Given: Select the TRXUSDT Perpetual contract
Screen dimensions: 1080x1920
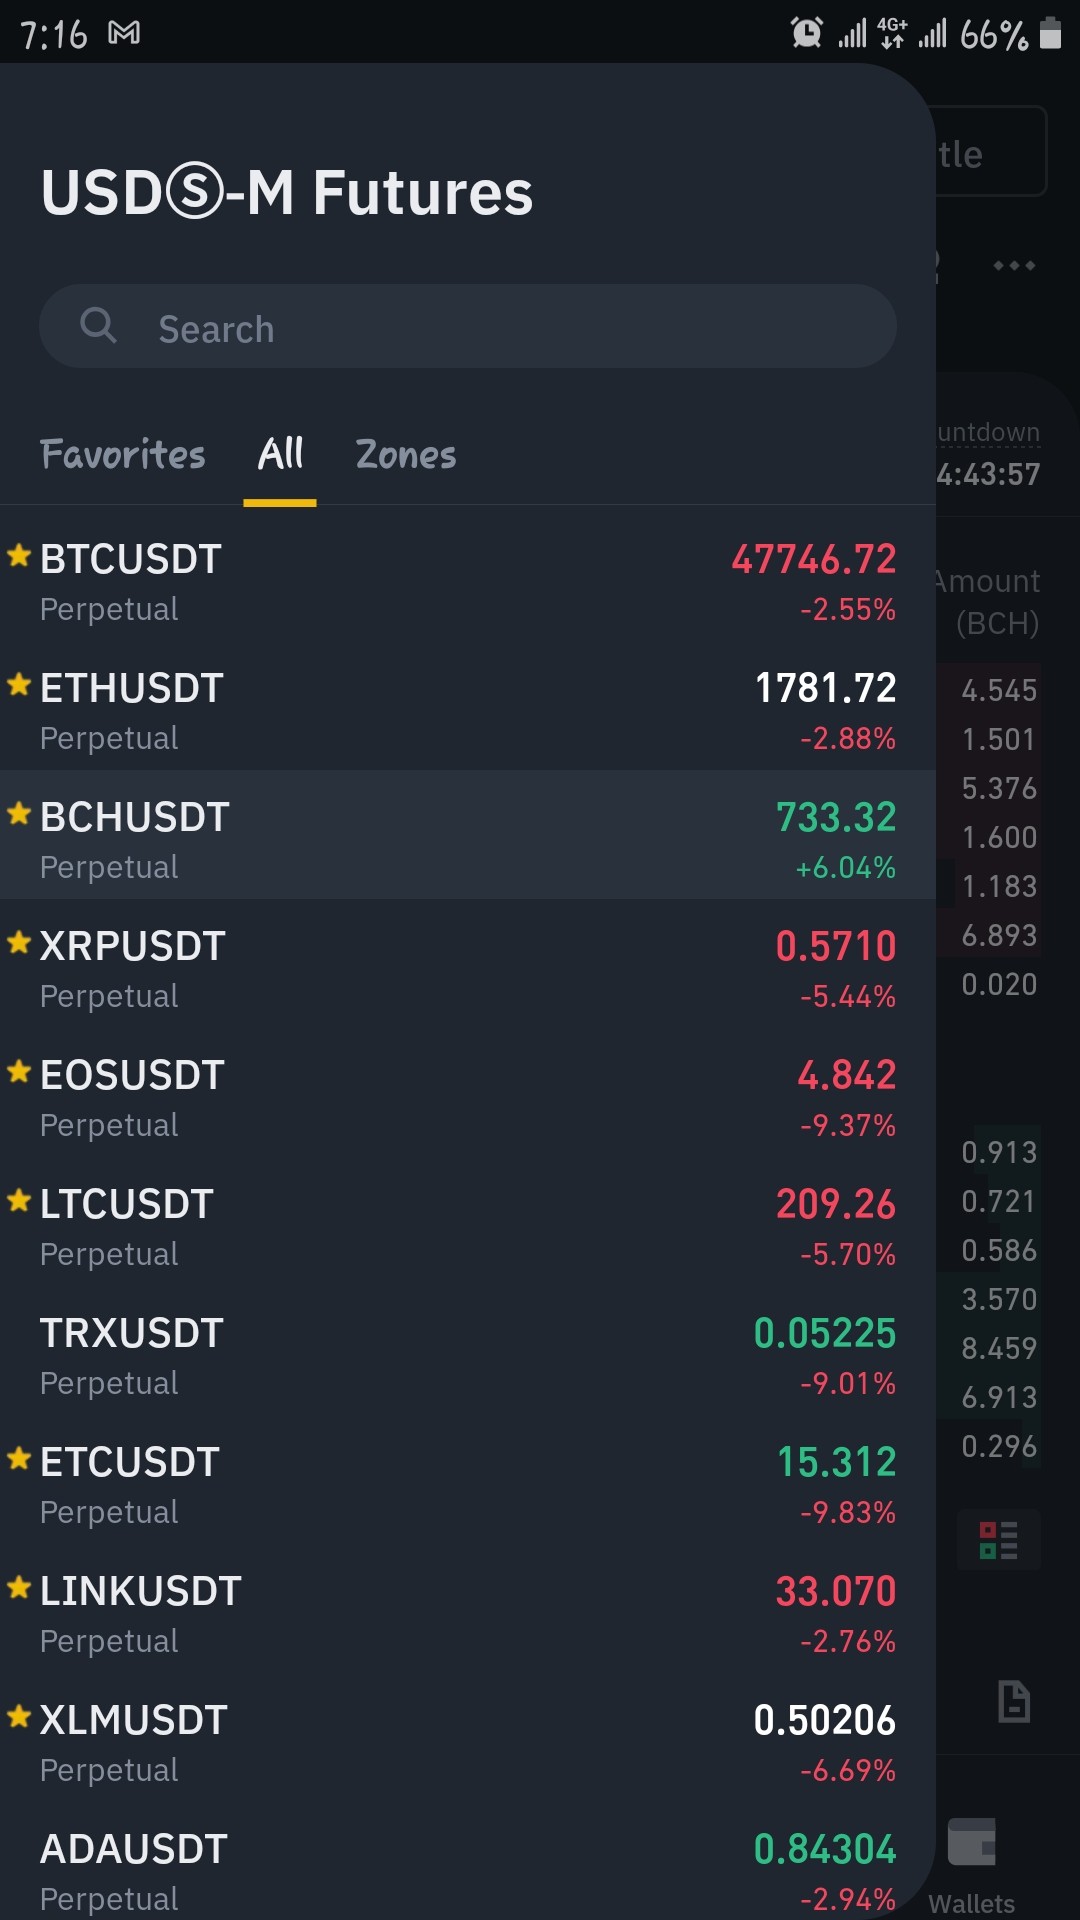Looking at the screenshot, I should (x=468, y=1357).
